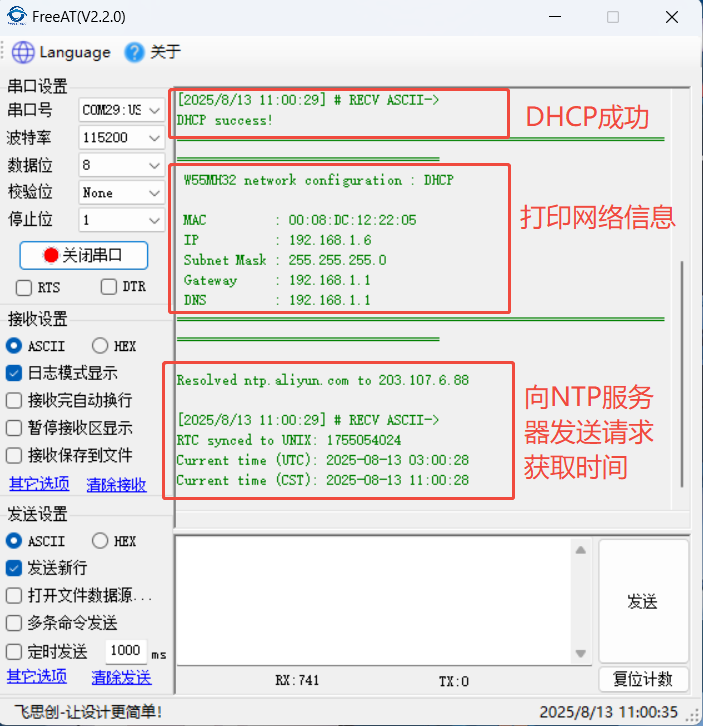Image resolution: width=703 pixels, height=726 pixels.
Task: Click the red dot on 关闭串口 button
Action: point(51,255)
